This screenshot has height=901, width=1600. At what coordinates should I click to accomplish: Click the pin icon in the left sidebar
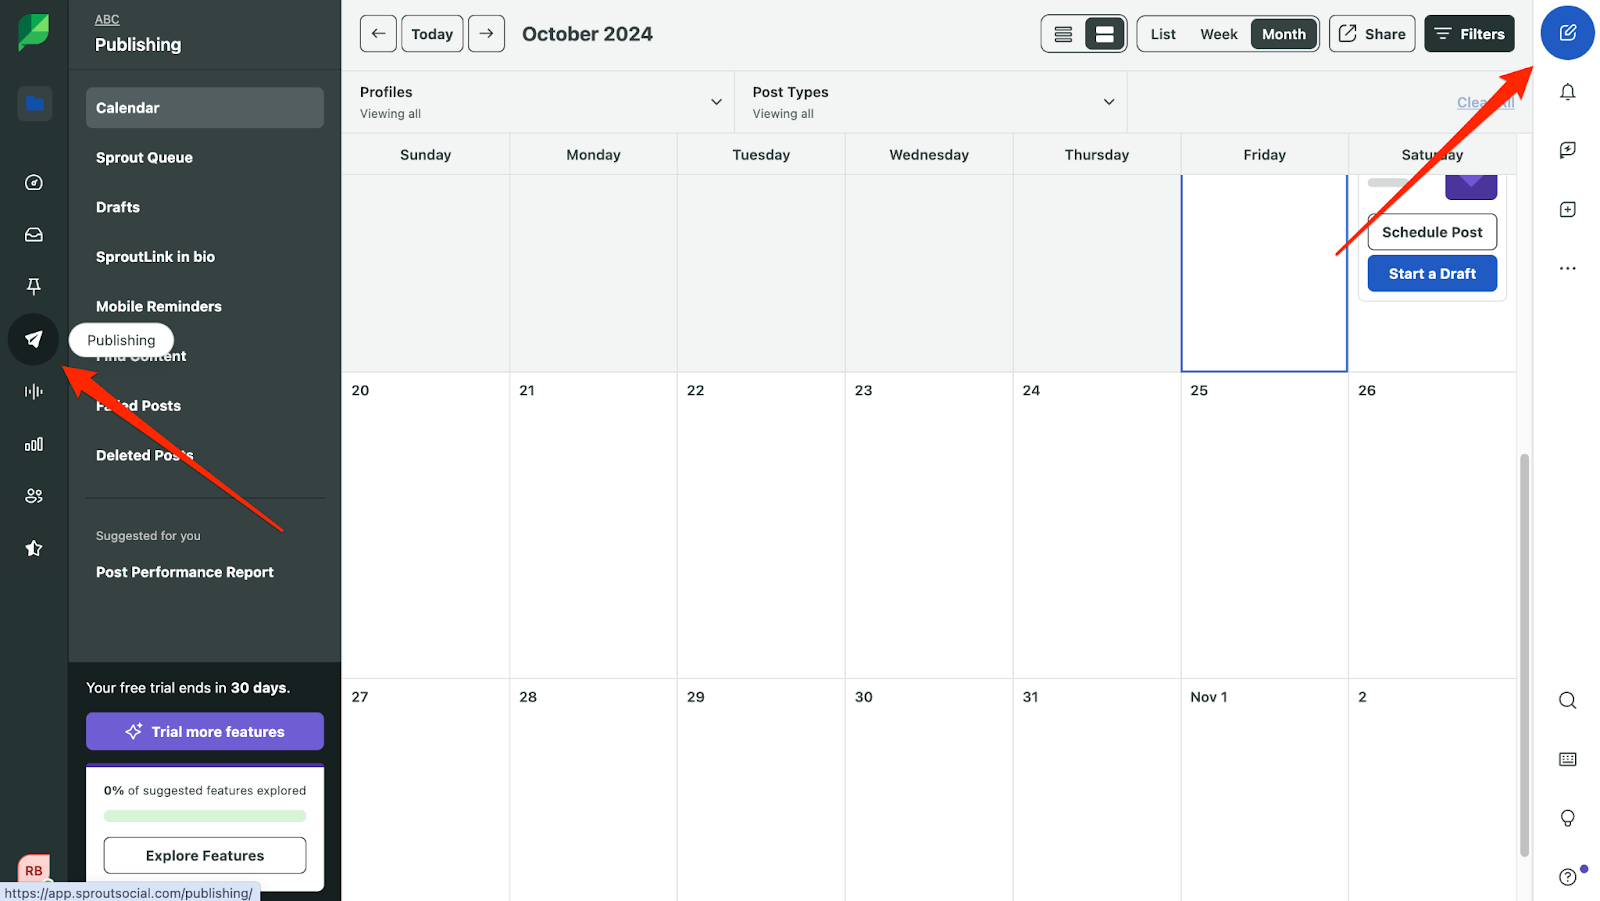pos(33,286)
